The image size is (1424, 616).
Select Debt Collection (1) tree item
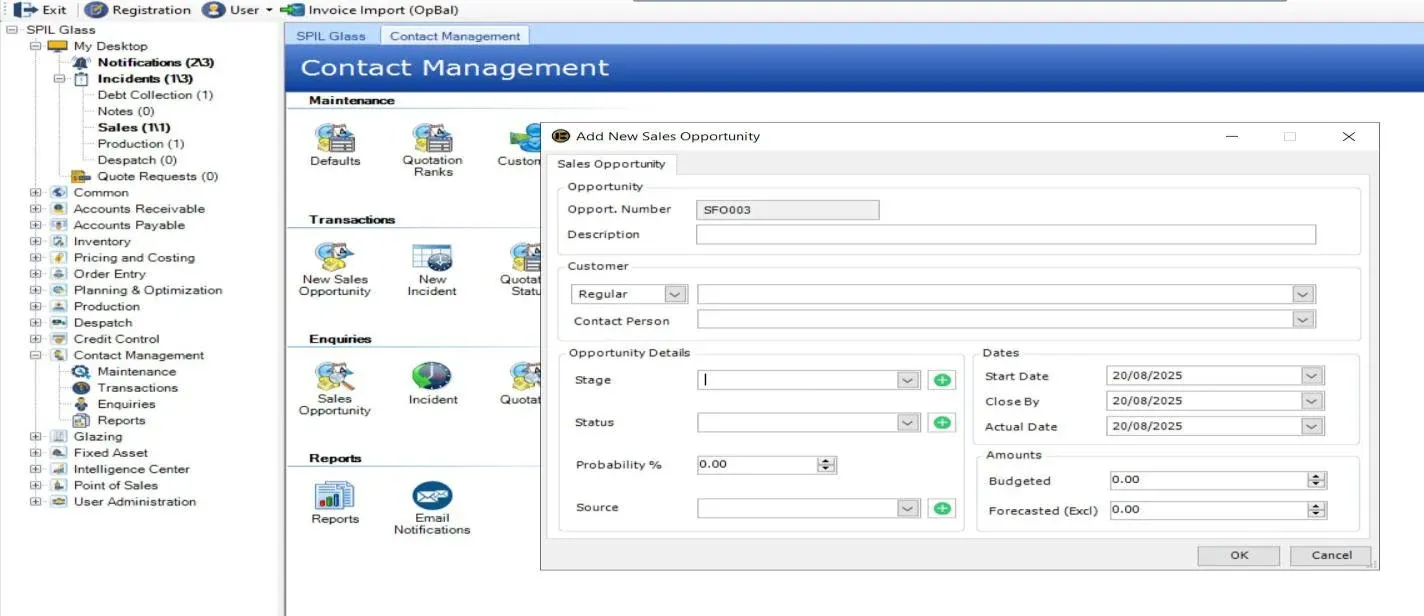[155, 95]
